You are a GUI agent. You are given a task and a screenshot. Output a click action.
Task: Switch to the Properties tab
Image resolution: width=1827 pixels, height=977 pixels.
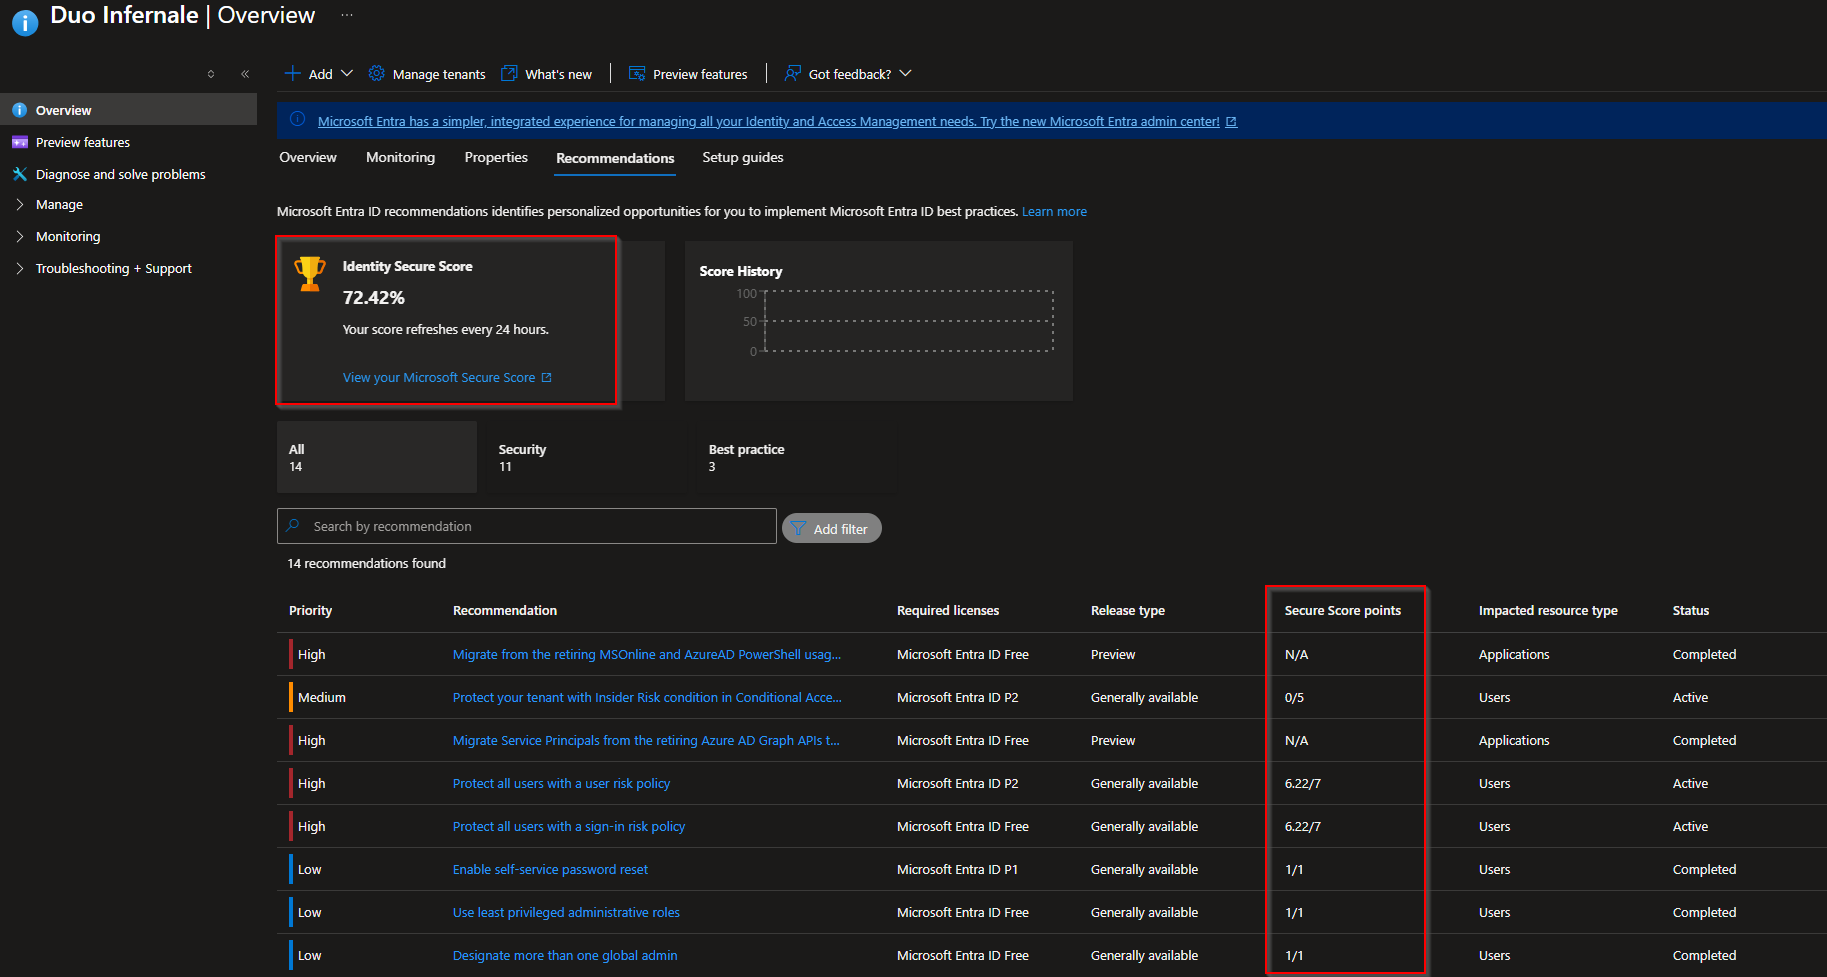[x=496, y=157]
